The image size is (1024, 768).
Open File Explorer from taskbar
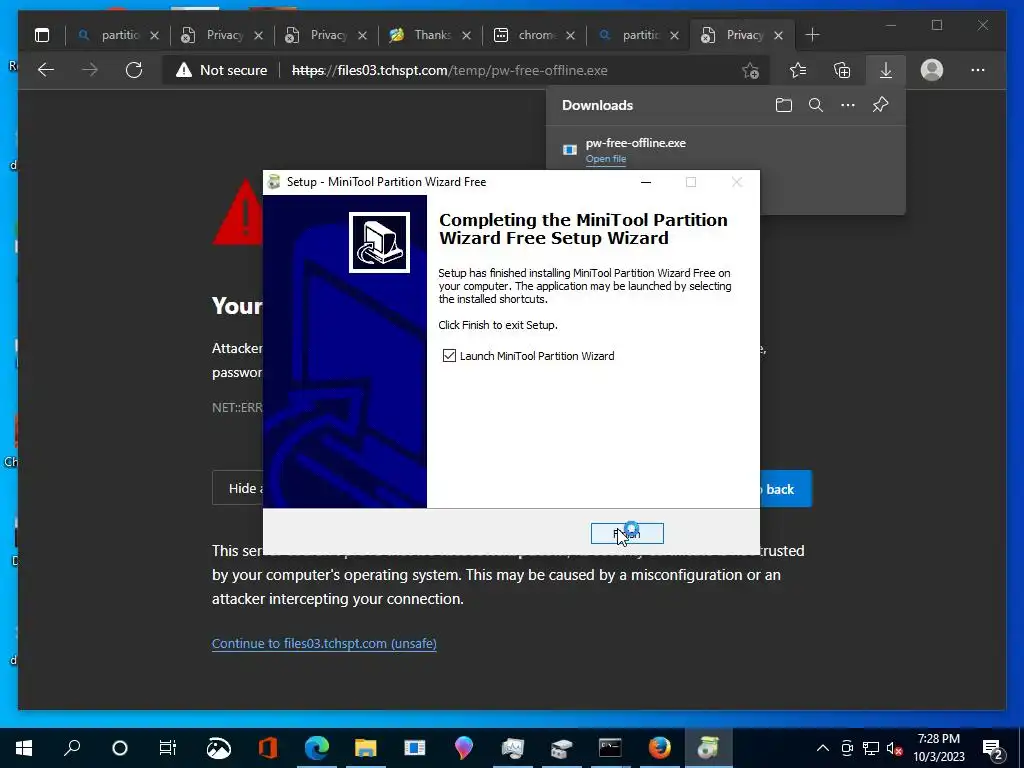[366, 748]
